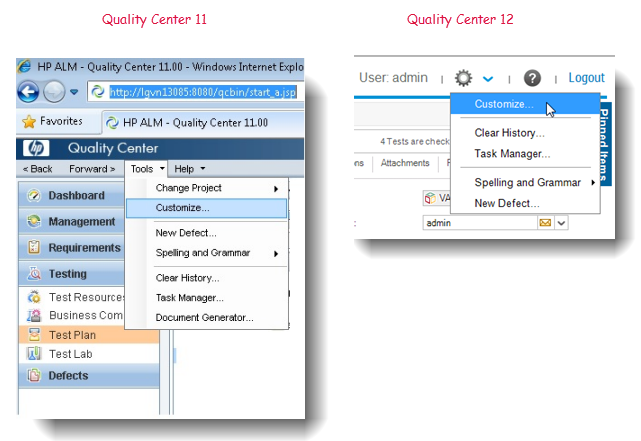Click the Management globe icon

[x=34, y=221]
